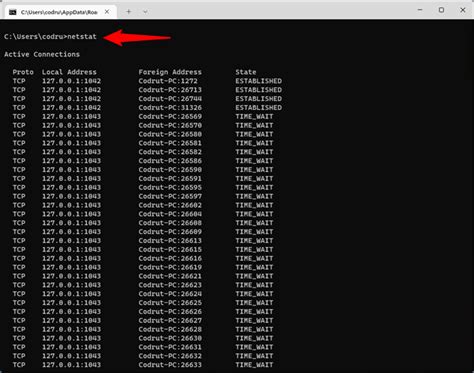Click the Foreign Address column header
This screenshot has width=474, height=373.
coord(170,72)
